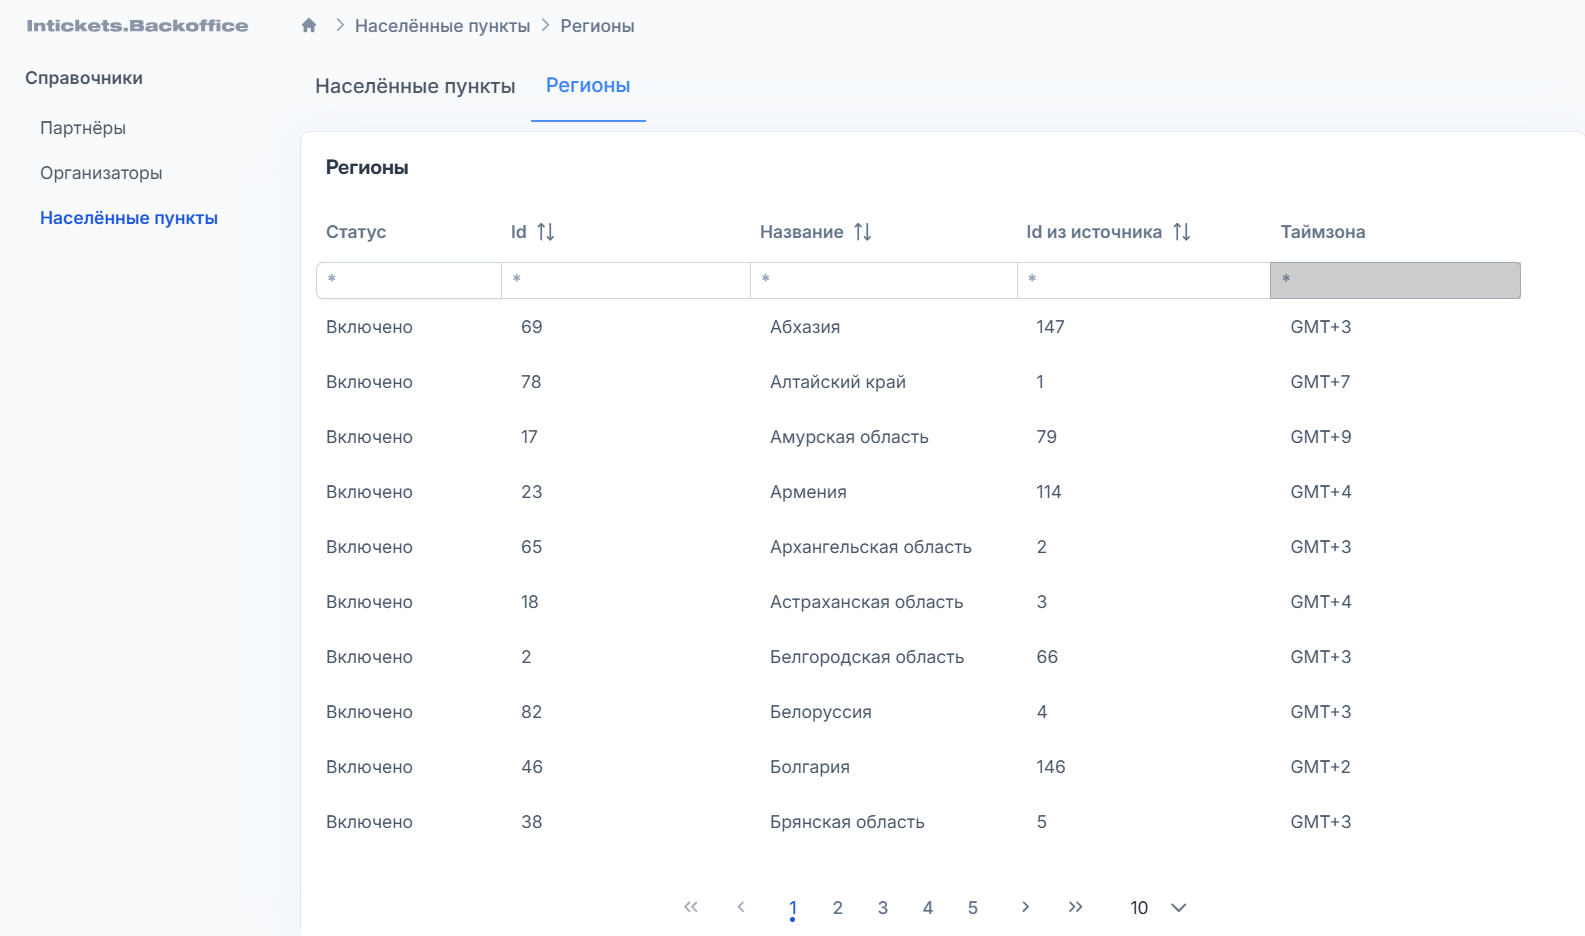Go to page 4
The image size is (1585, 936).
(928, 908)
